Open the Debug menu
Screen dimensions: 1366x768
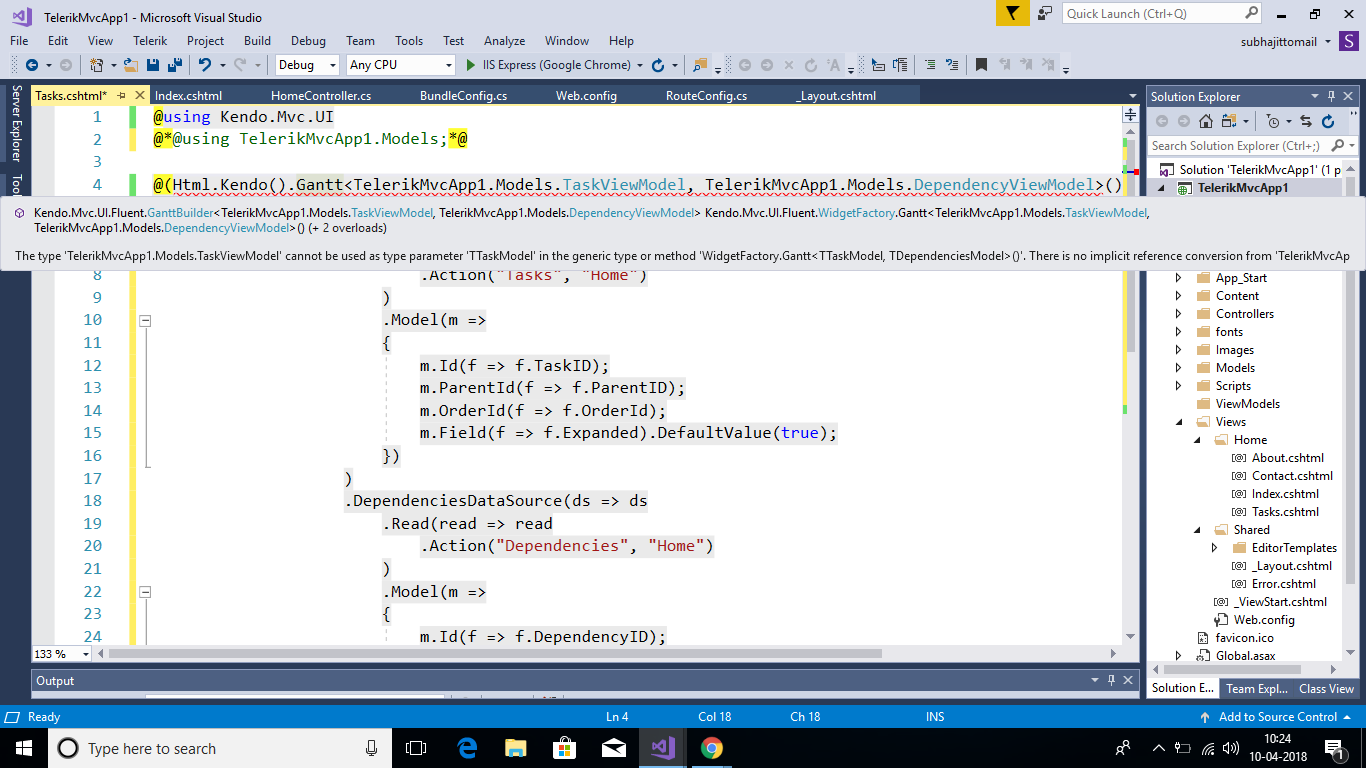coord(308,41)
